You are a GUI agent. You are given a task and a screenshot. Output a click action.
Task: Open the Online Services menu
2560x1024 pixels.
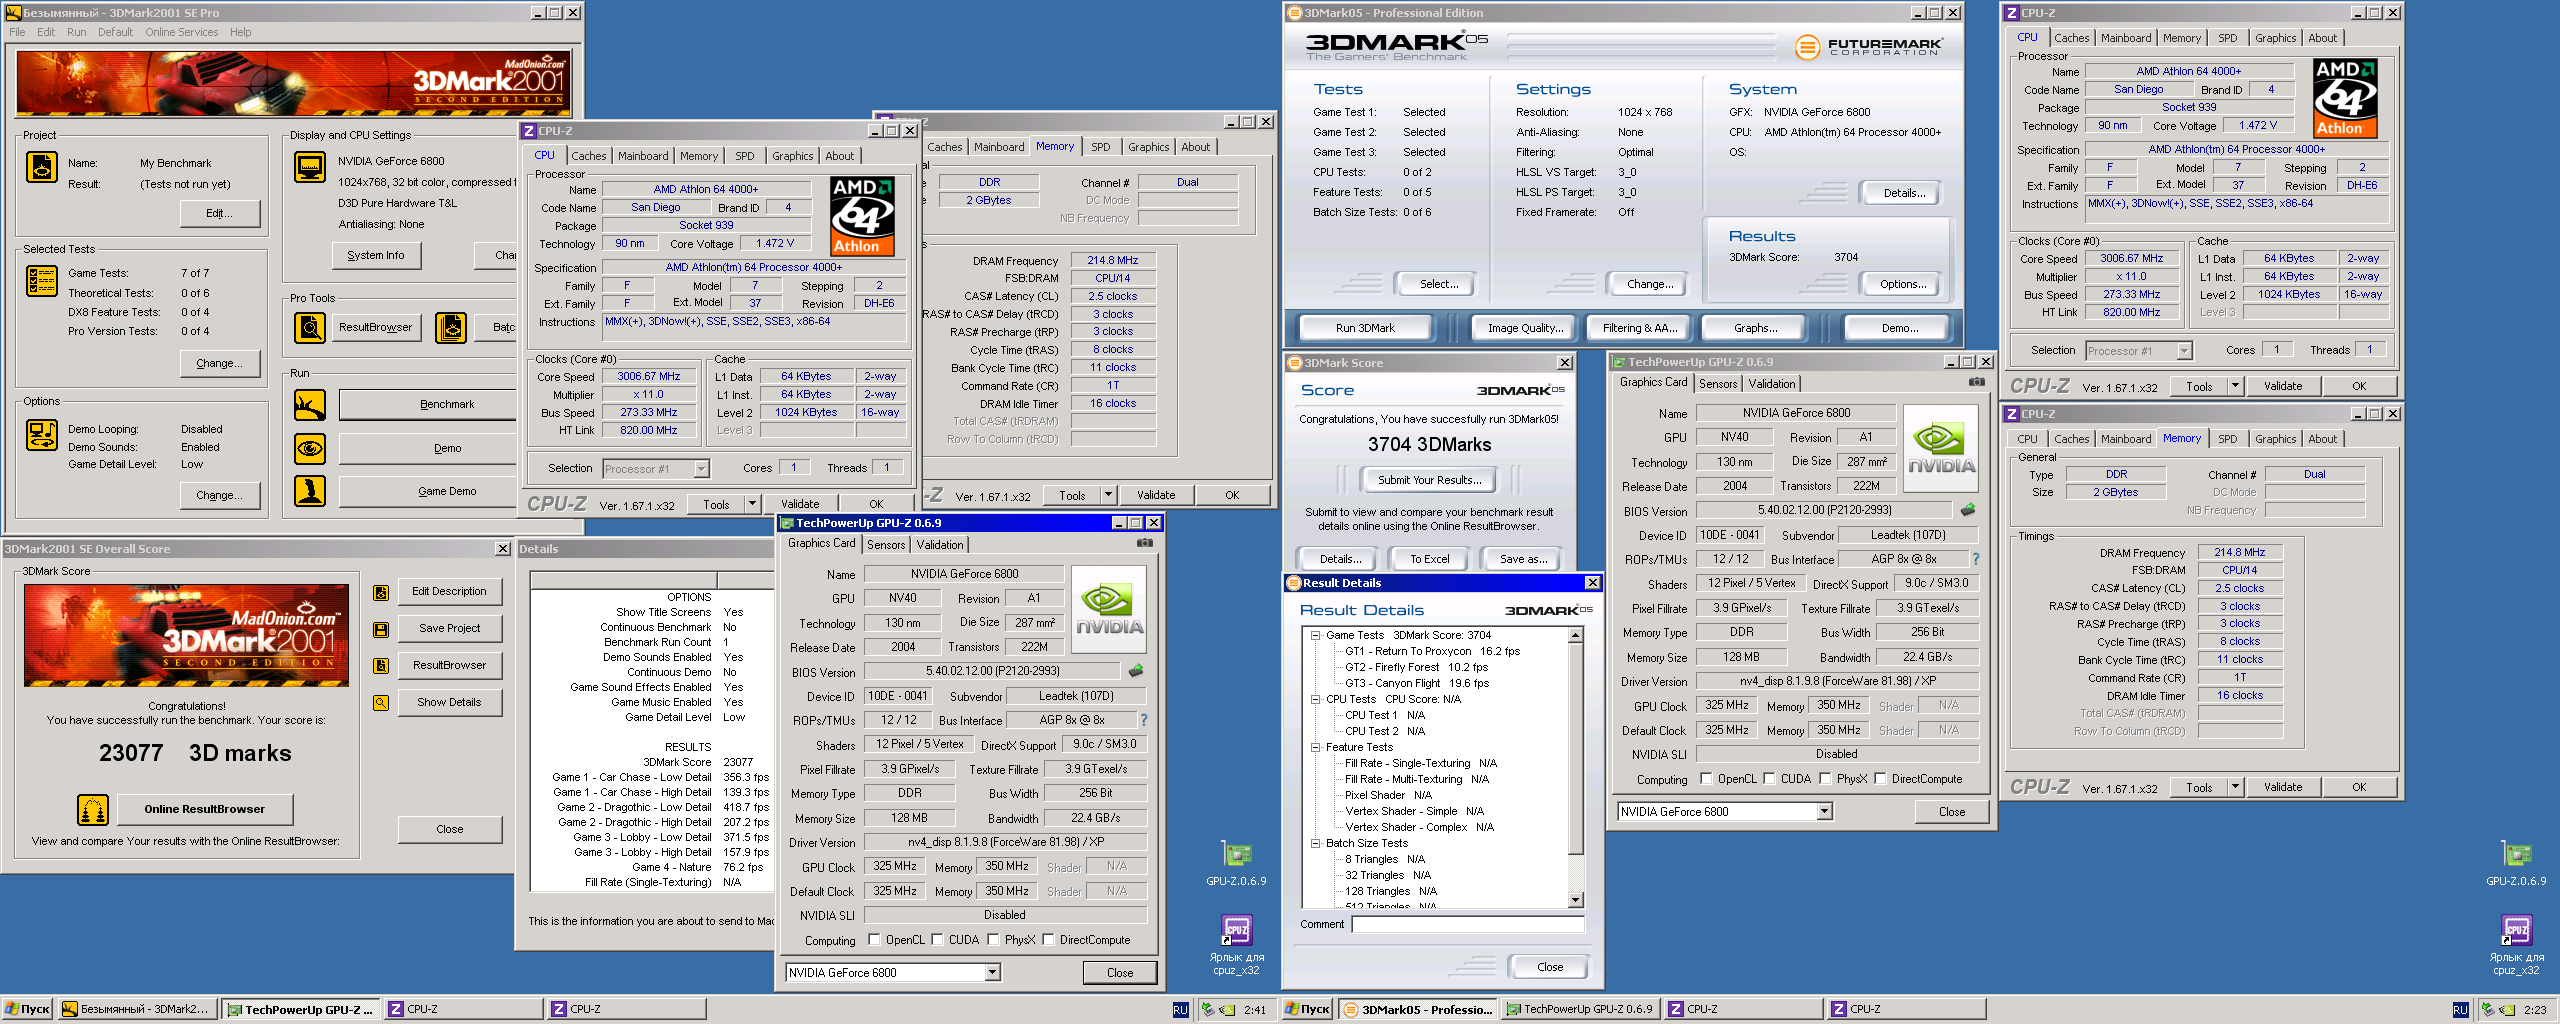click(181, 32)
